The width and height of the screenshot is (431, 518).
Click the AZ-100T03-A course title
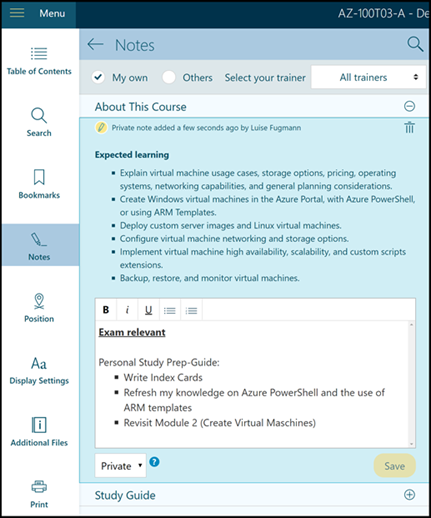(x=383, y=13)
